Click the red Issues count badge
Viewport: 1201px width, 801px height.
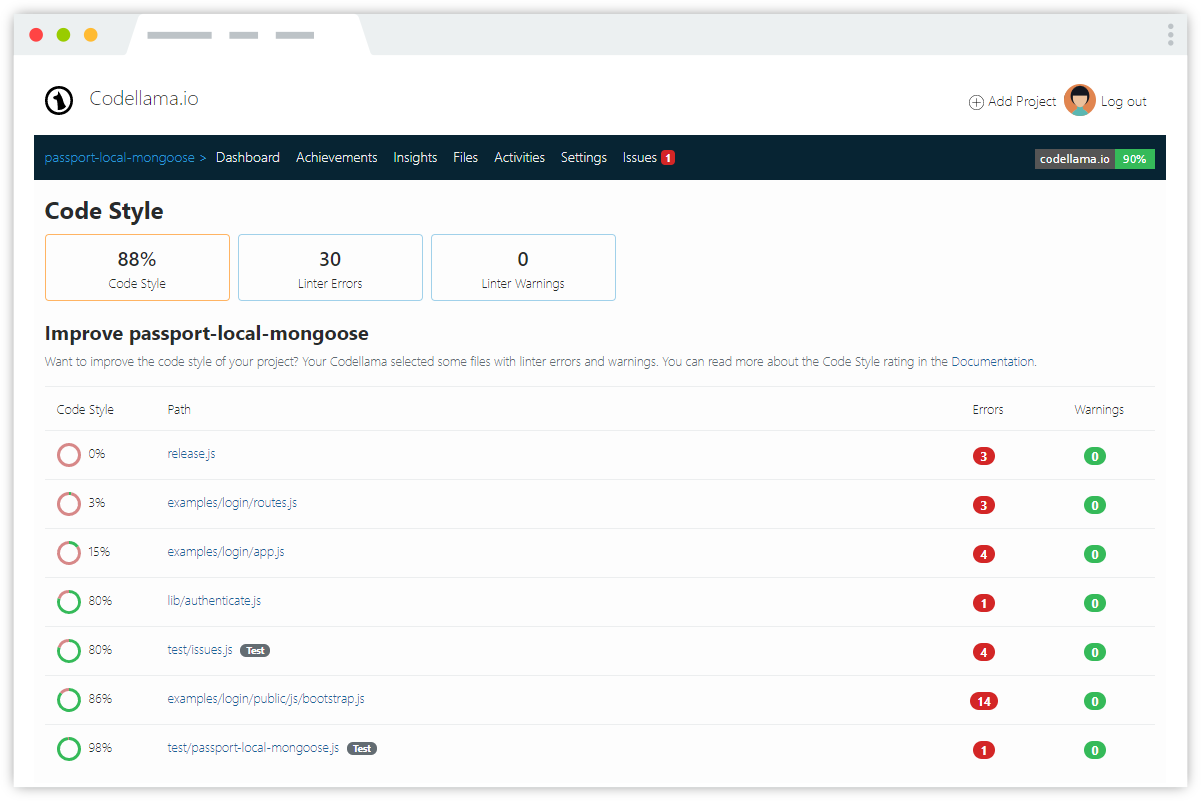coord(668,158)
